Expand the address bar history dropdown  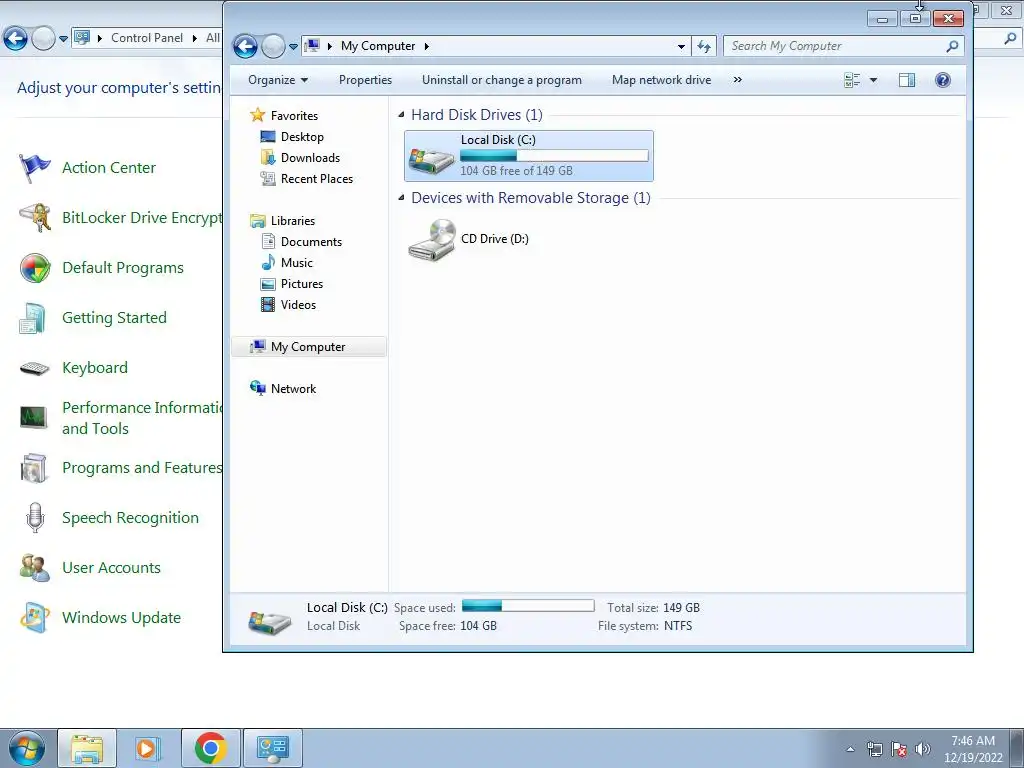tap(681, 46)
